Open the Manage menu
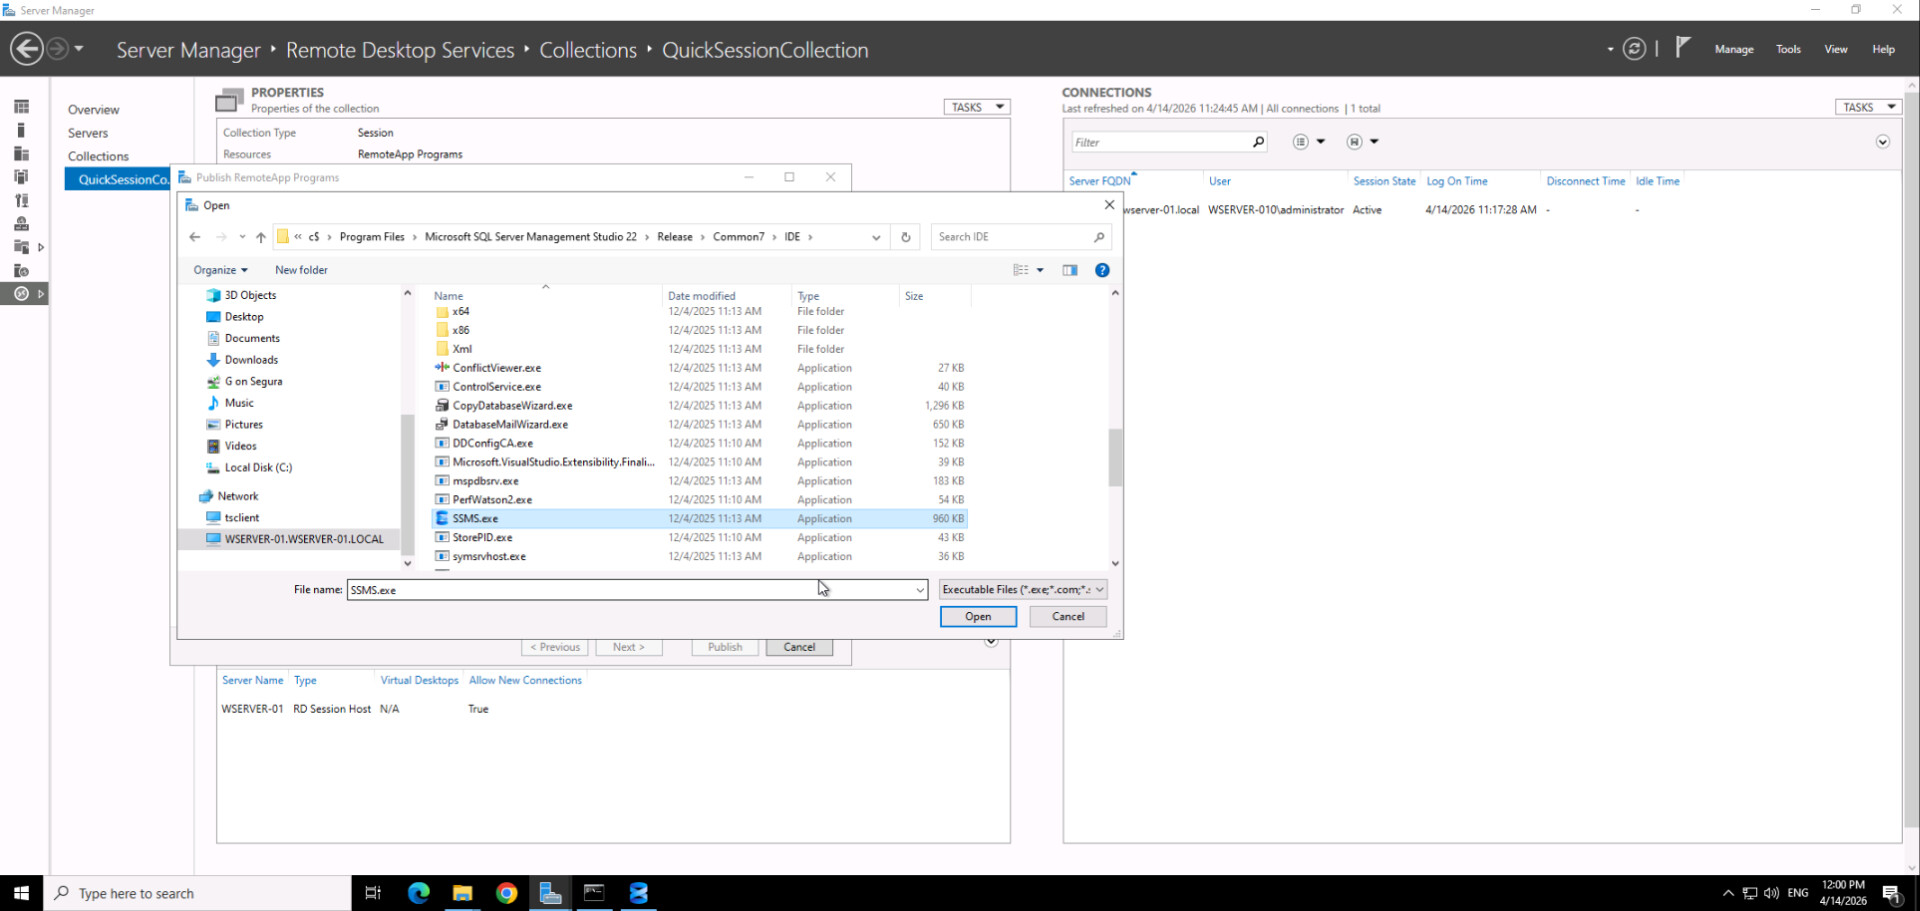 click(x=1733, y=49)
